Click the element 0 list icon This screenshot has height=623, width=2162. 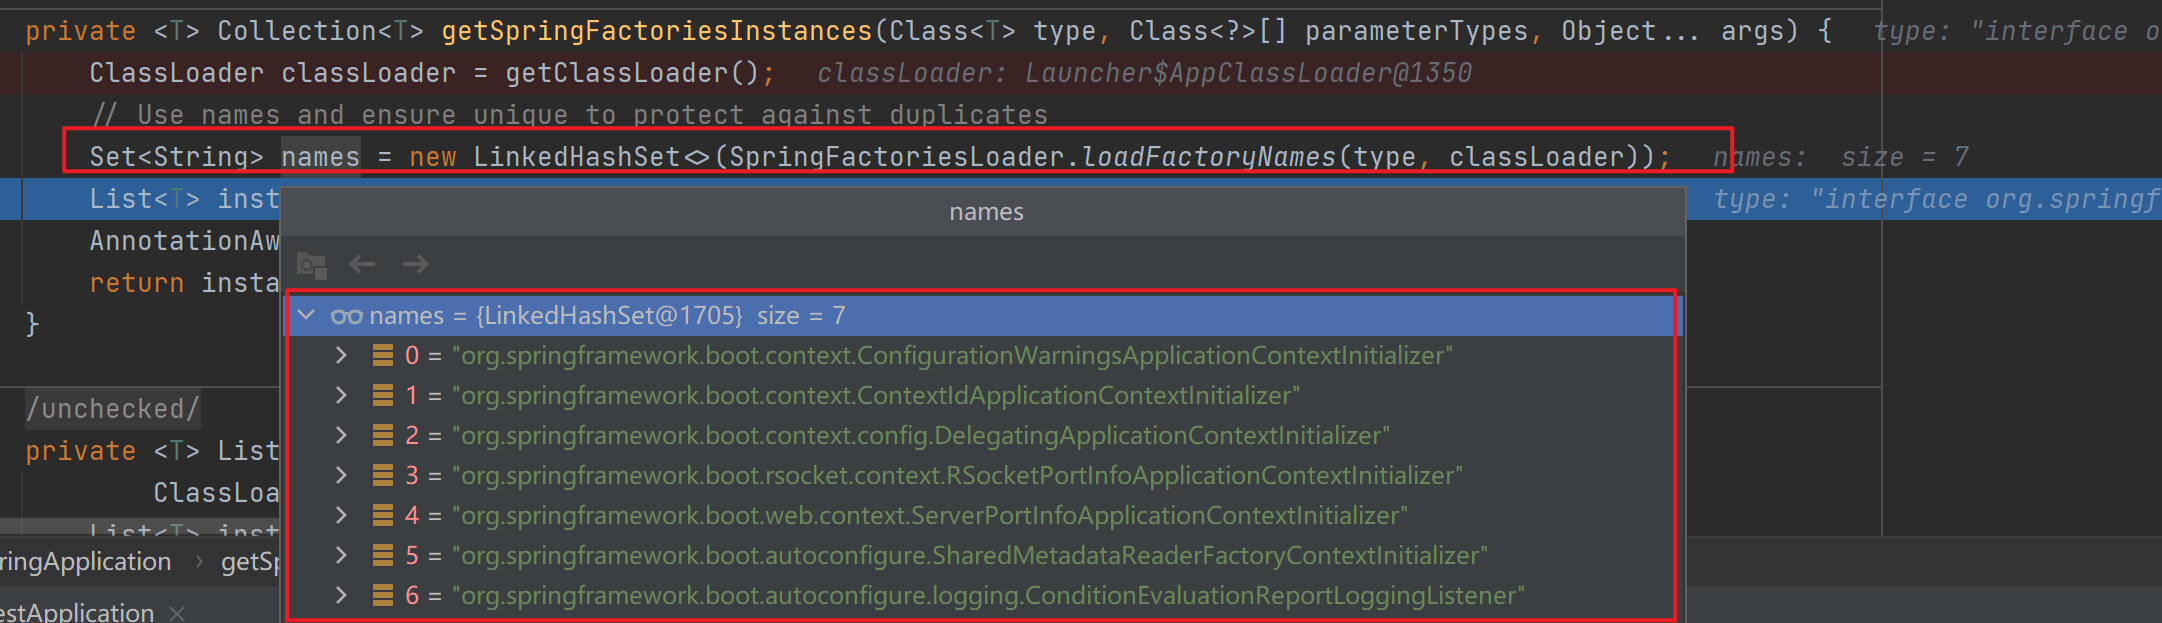(x=382, y=355)
